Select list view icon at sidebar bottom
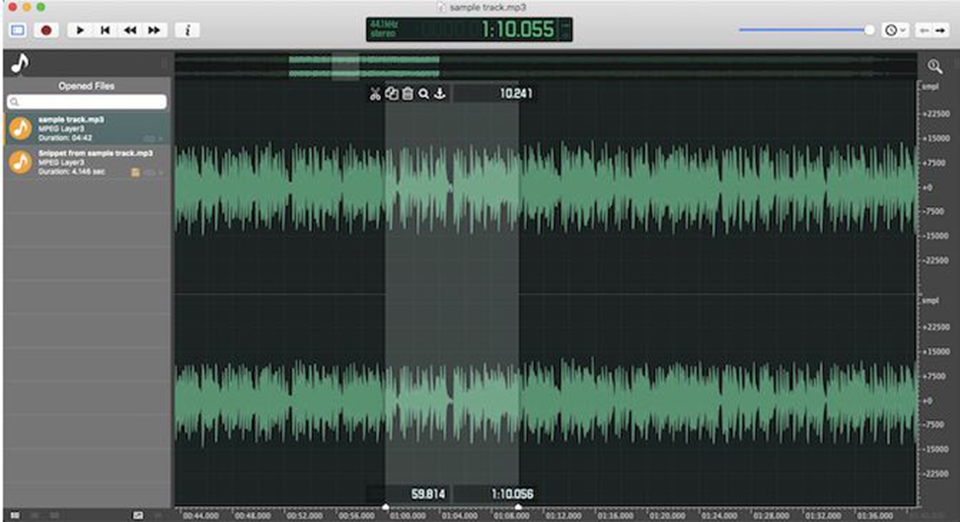 (x=15, y=515)
